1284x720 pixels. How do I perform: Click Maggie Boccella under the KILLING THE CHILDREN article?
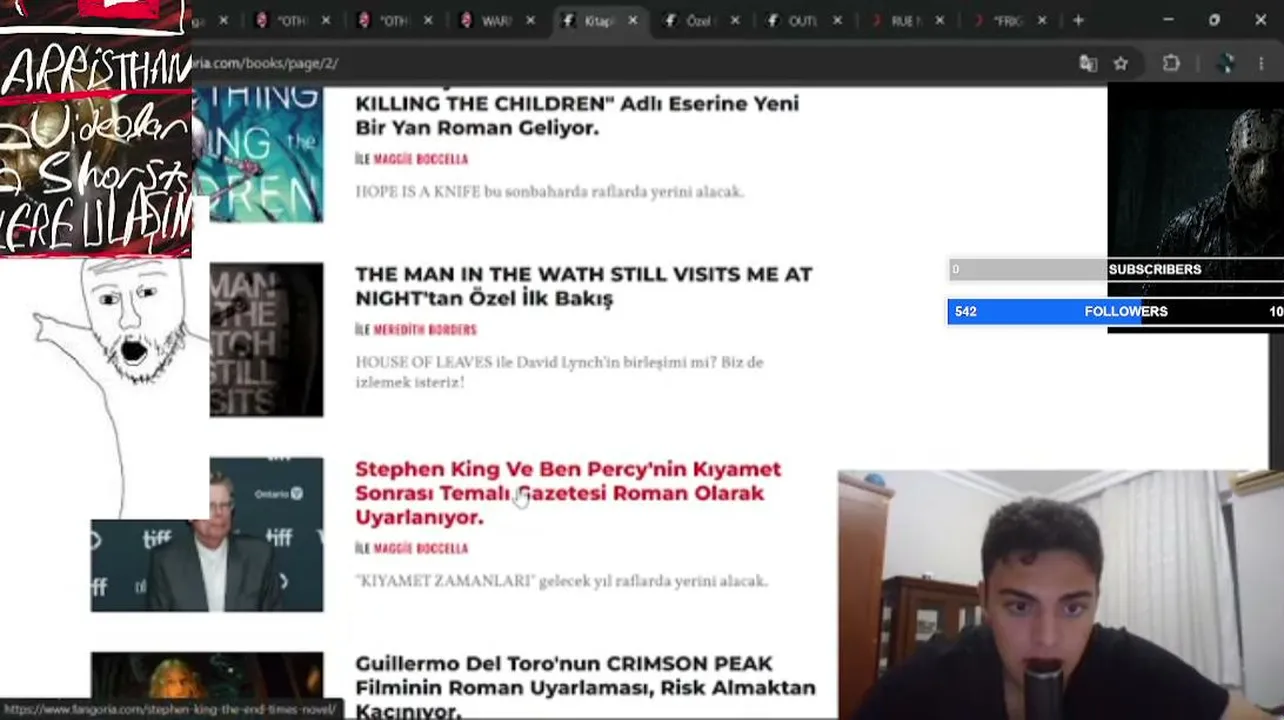[x=421, y=159]
